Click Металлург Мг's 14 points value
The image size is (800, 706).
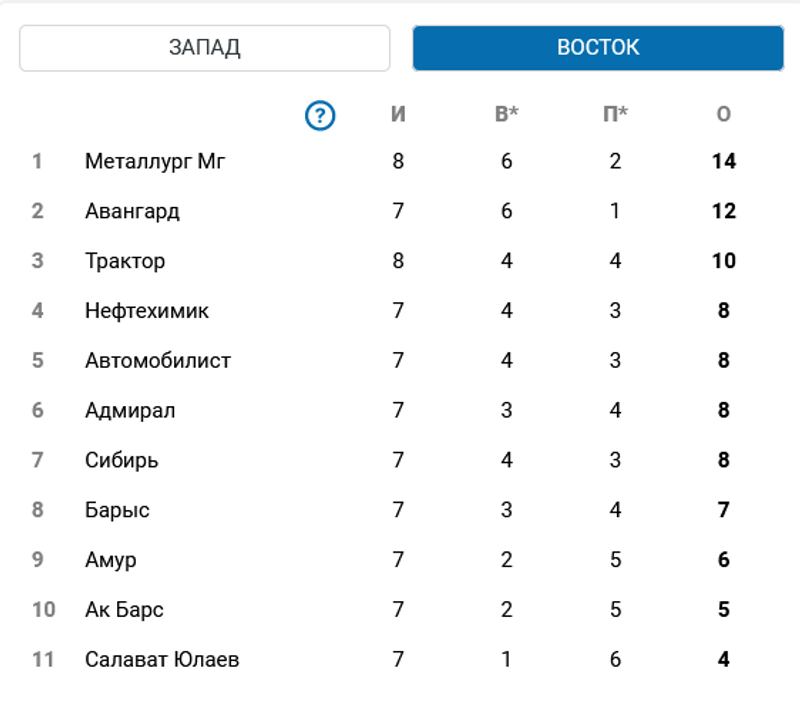(x=724, y=161)
